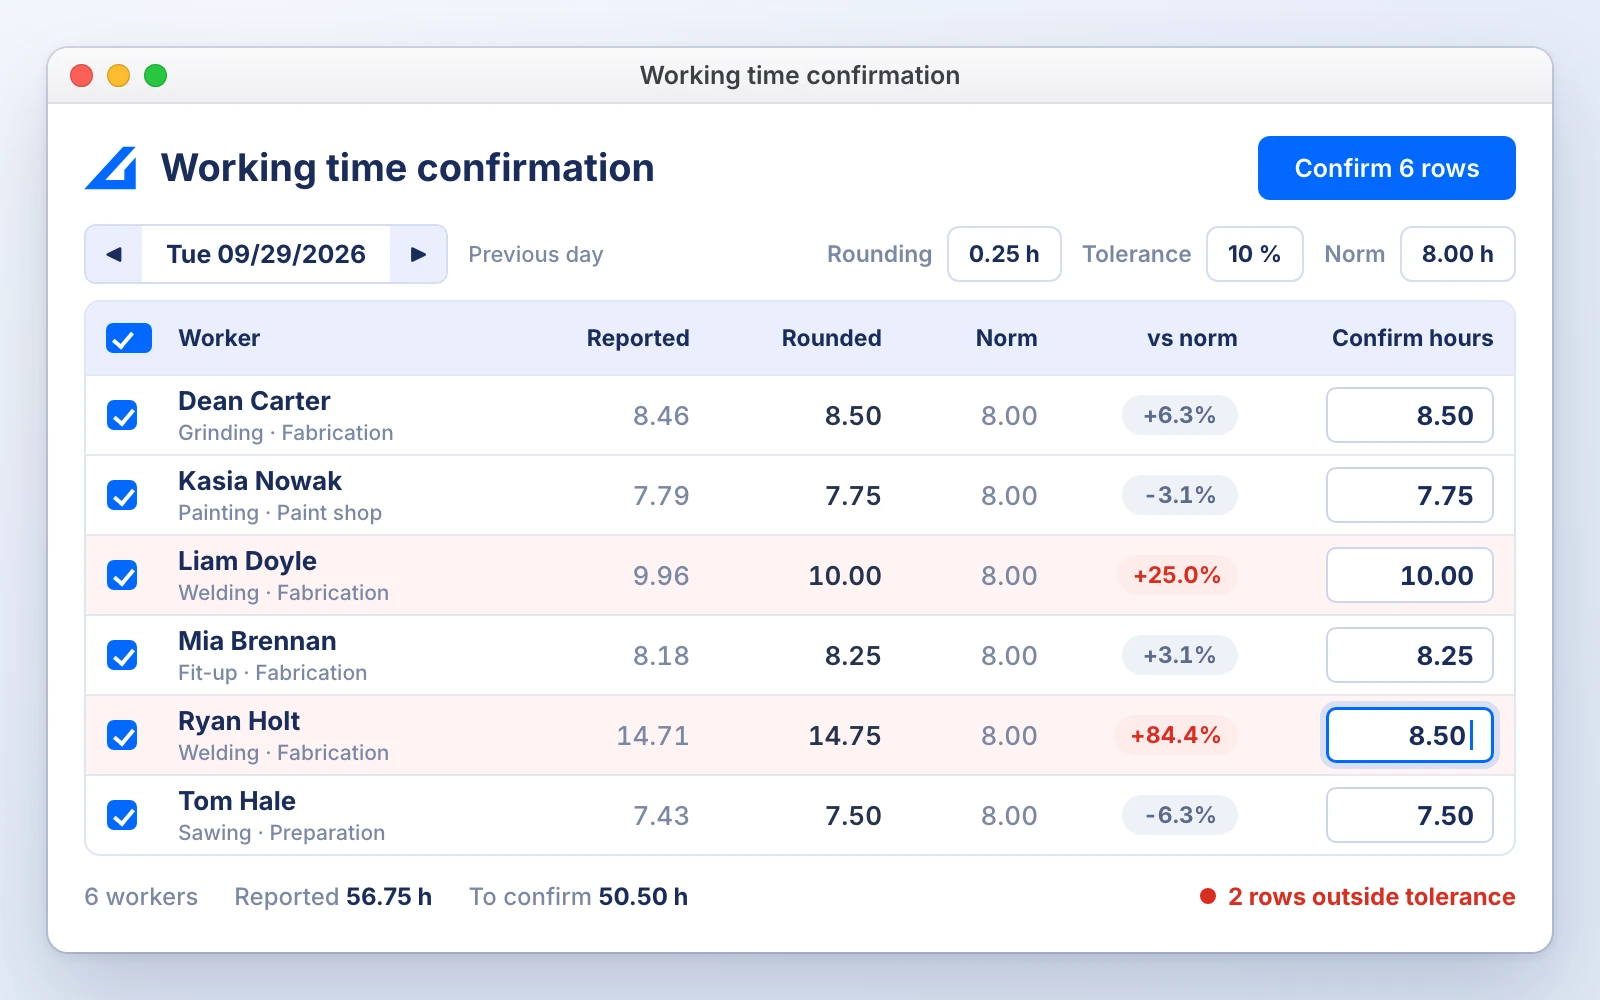Uncheck Kasia Nowak's row checkbox
1600x1000 pixels.
[x=122, y=495]
